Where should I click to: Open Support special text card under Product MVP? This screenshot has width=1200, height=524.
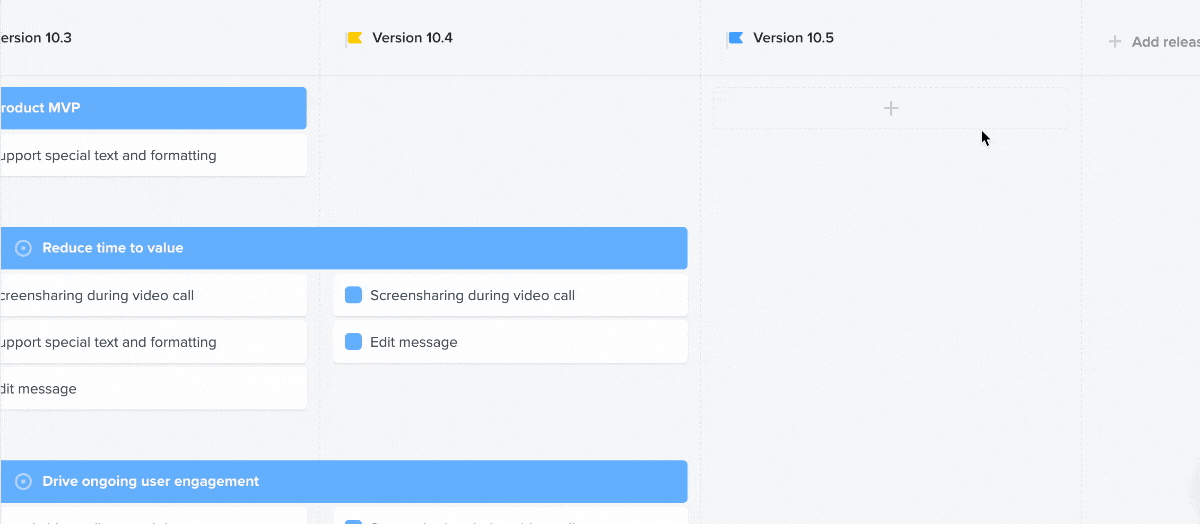coord(153,156)
